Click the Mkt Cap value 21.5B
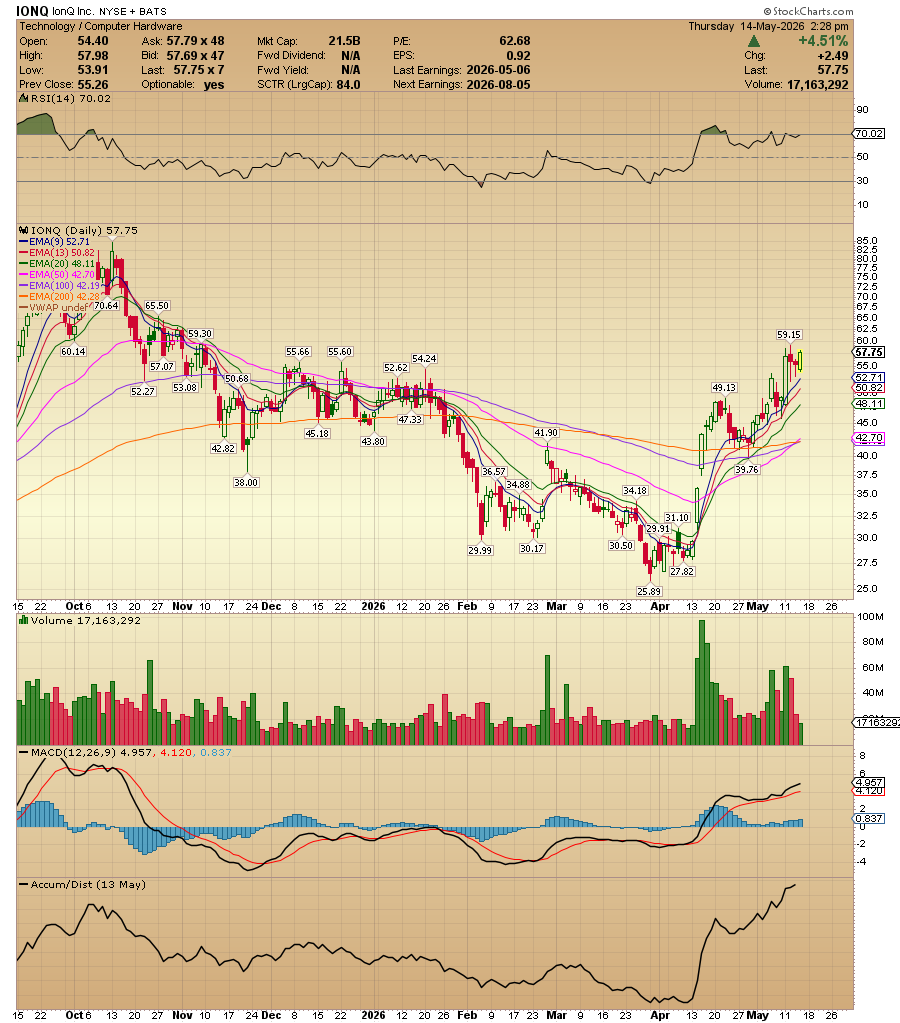Screen dimensions: 900x1023 pos(344,41)
